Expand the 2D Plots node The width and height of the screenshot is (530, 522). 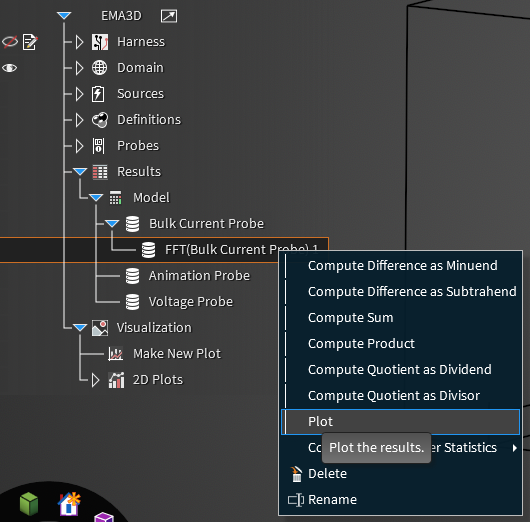point(95,380)
